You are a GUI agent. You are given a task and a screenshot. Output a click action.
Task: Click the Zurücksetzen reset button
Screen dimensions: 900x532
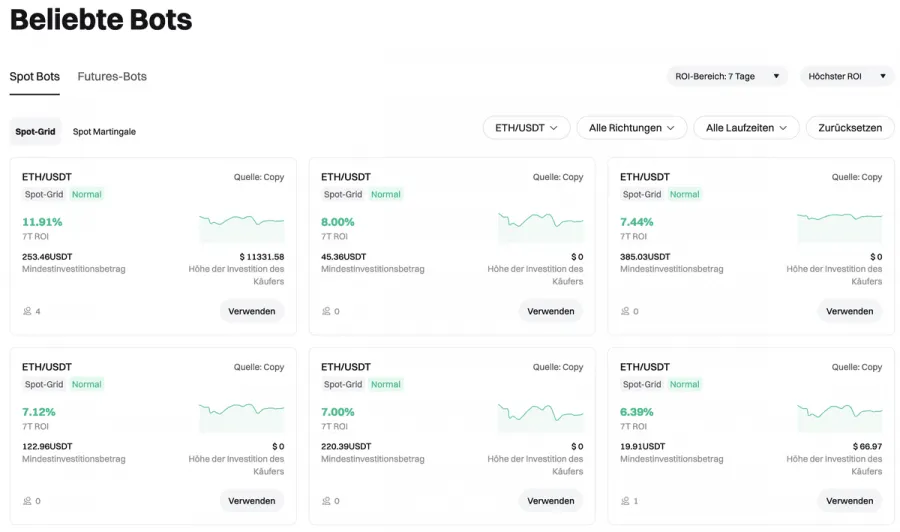coord(850,127)
